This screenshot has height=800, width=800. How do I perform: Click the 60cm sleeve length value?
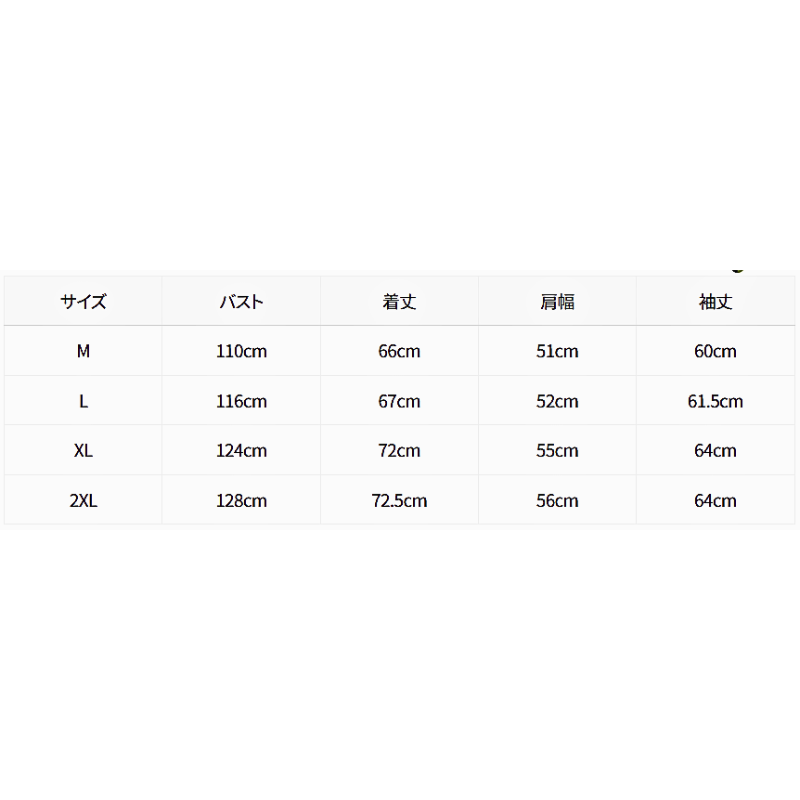715,351
